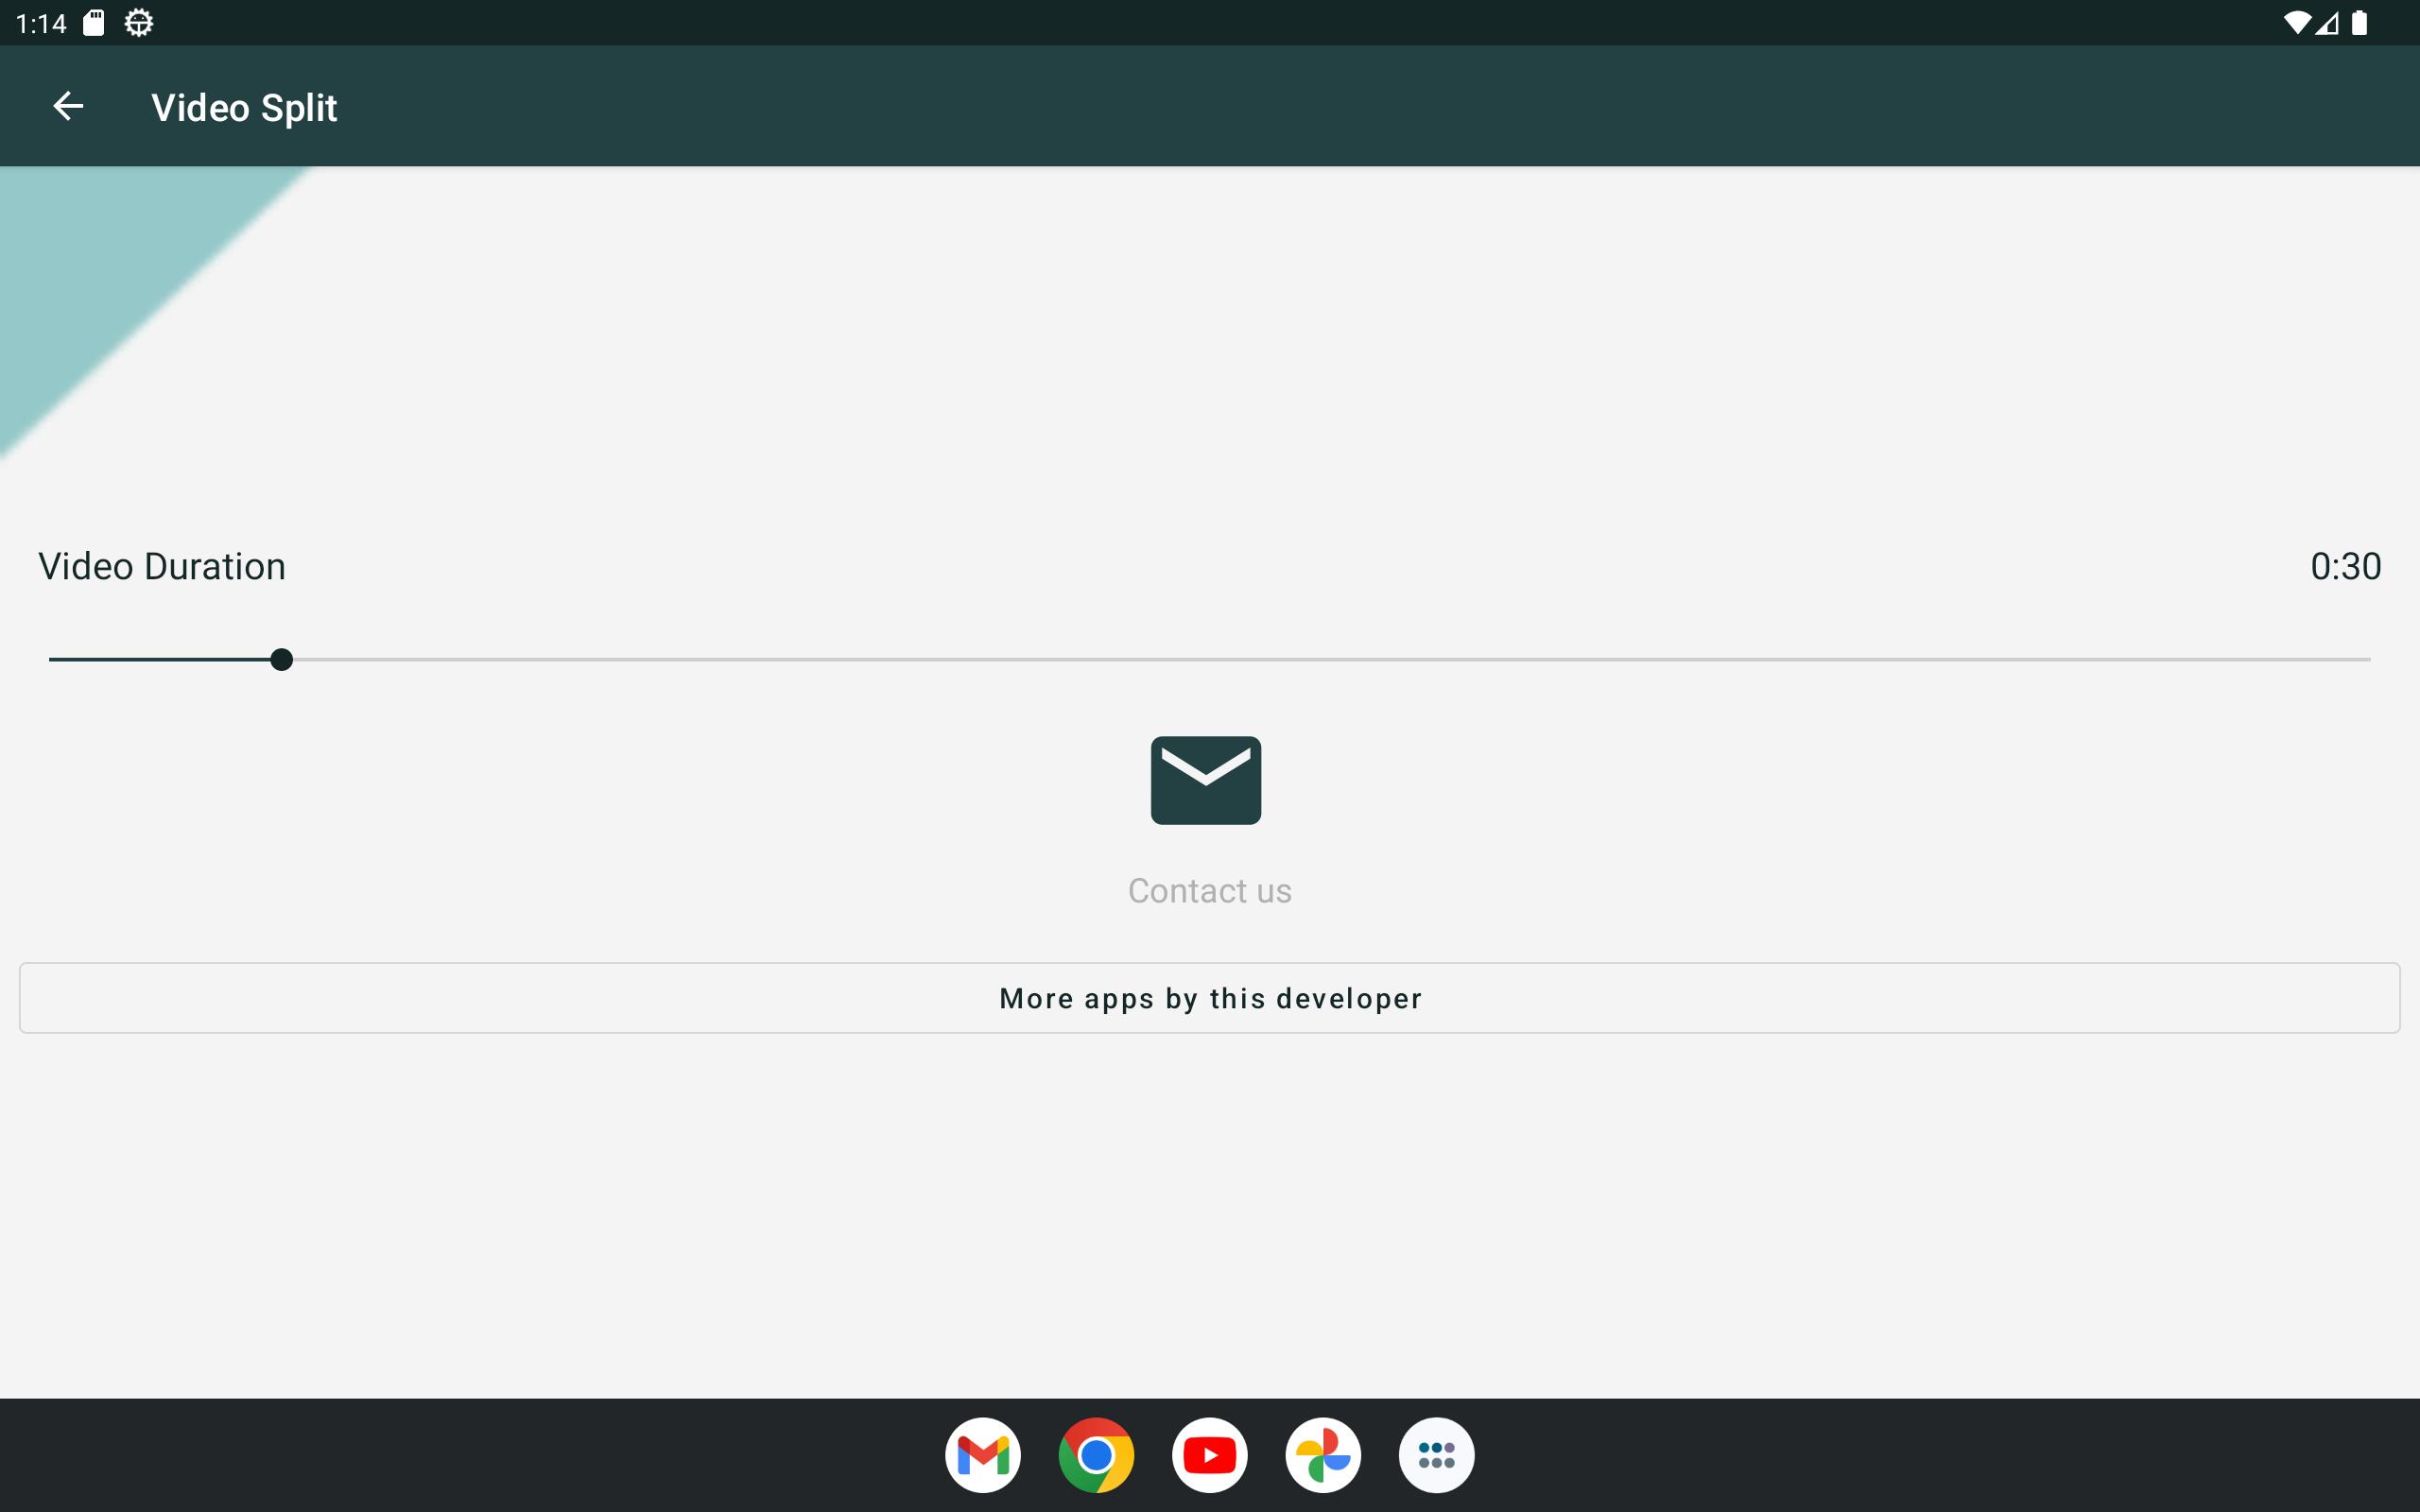Tap the 0:30 duration value
Screen dimensions: 2420x1512
(x=2345, y=567)
